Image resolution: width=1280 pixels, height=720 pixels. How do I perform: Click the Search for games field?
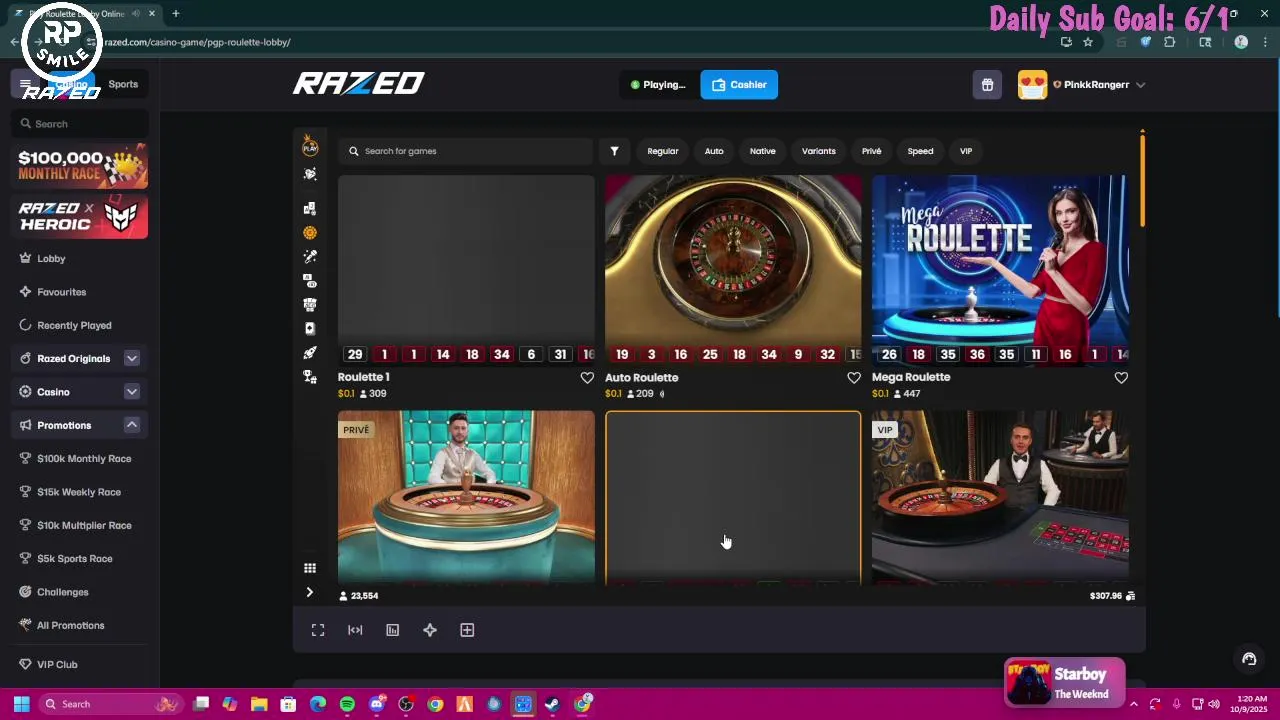click(466, 151)
